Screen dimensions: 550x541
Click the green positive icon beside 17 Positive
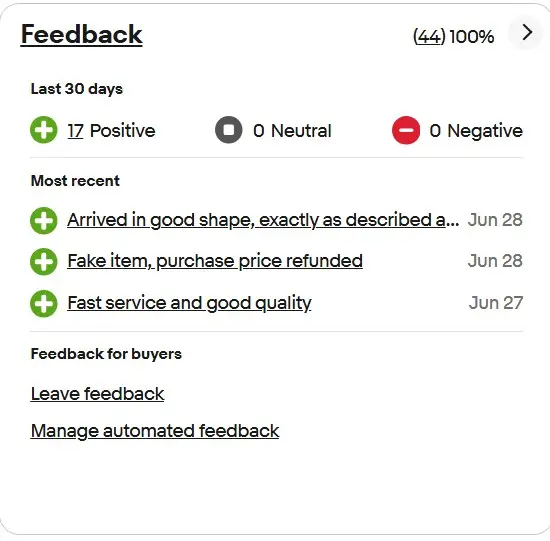(x=44, y=130)
